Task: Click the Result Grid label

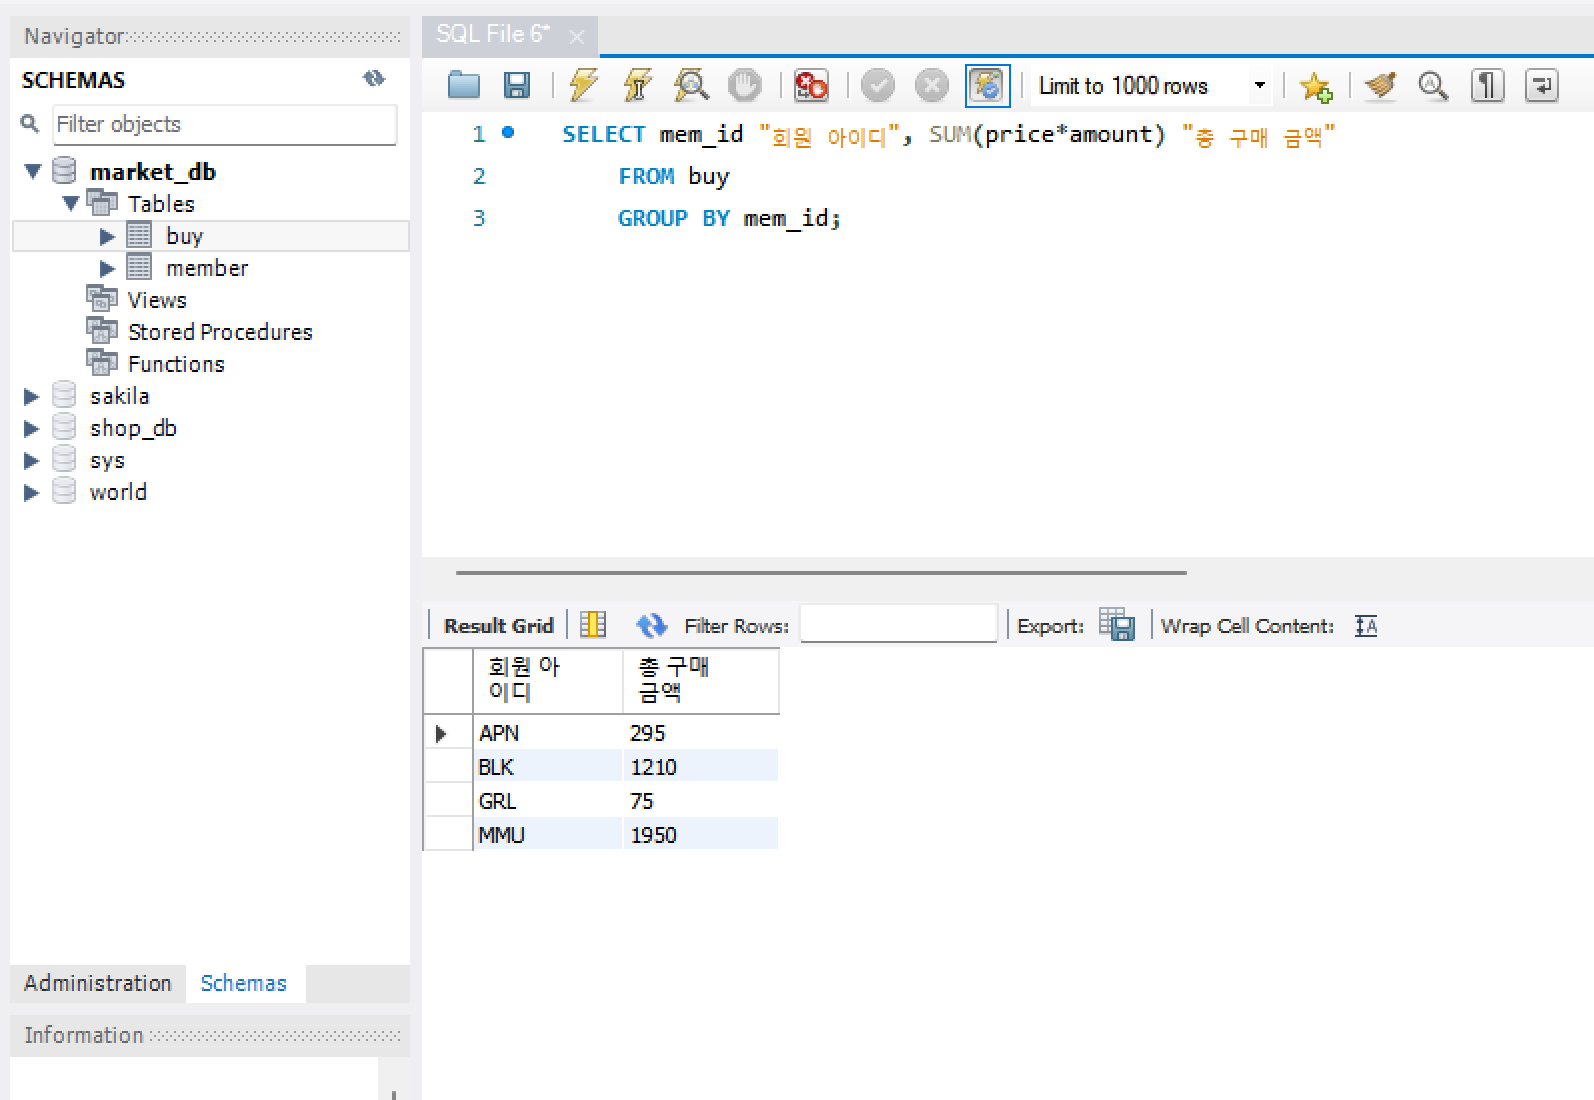Action: pyautogui.click(x=498, y=626)
